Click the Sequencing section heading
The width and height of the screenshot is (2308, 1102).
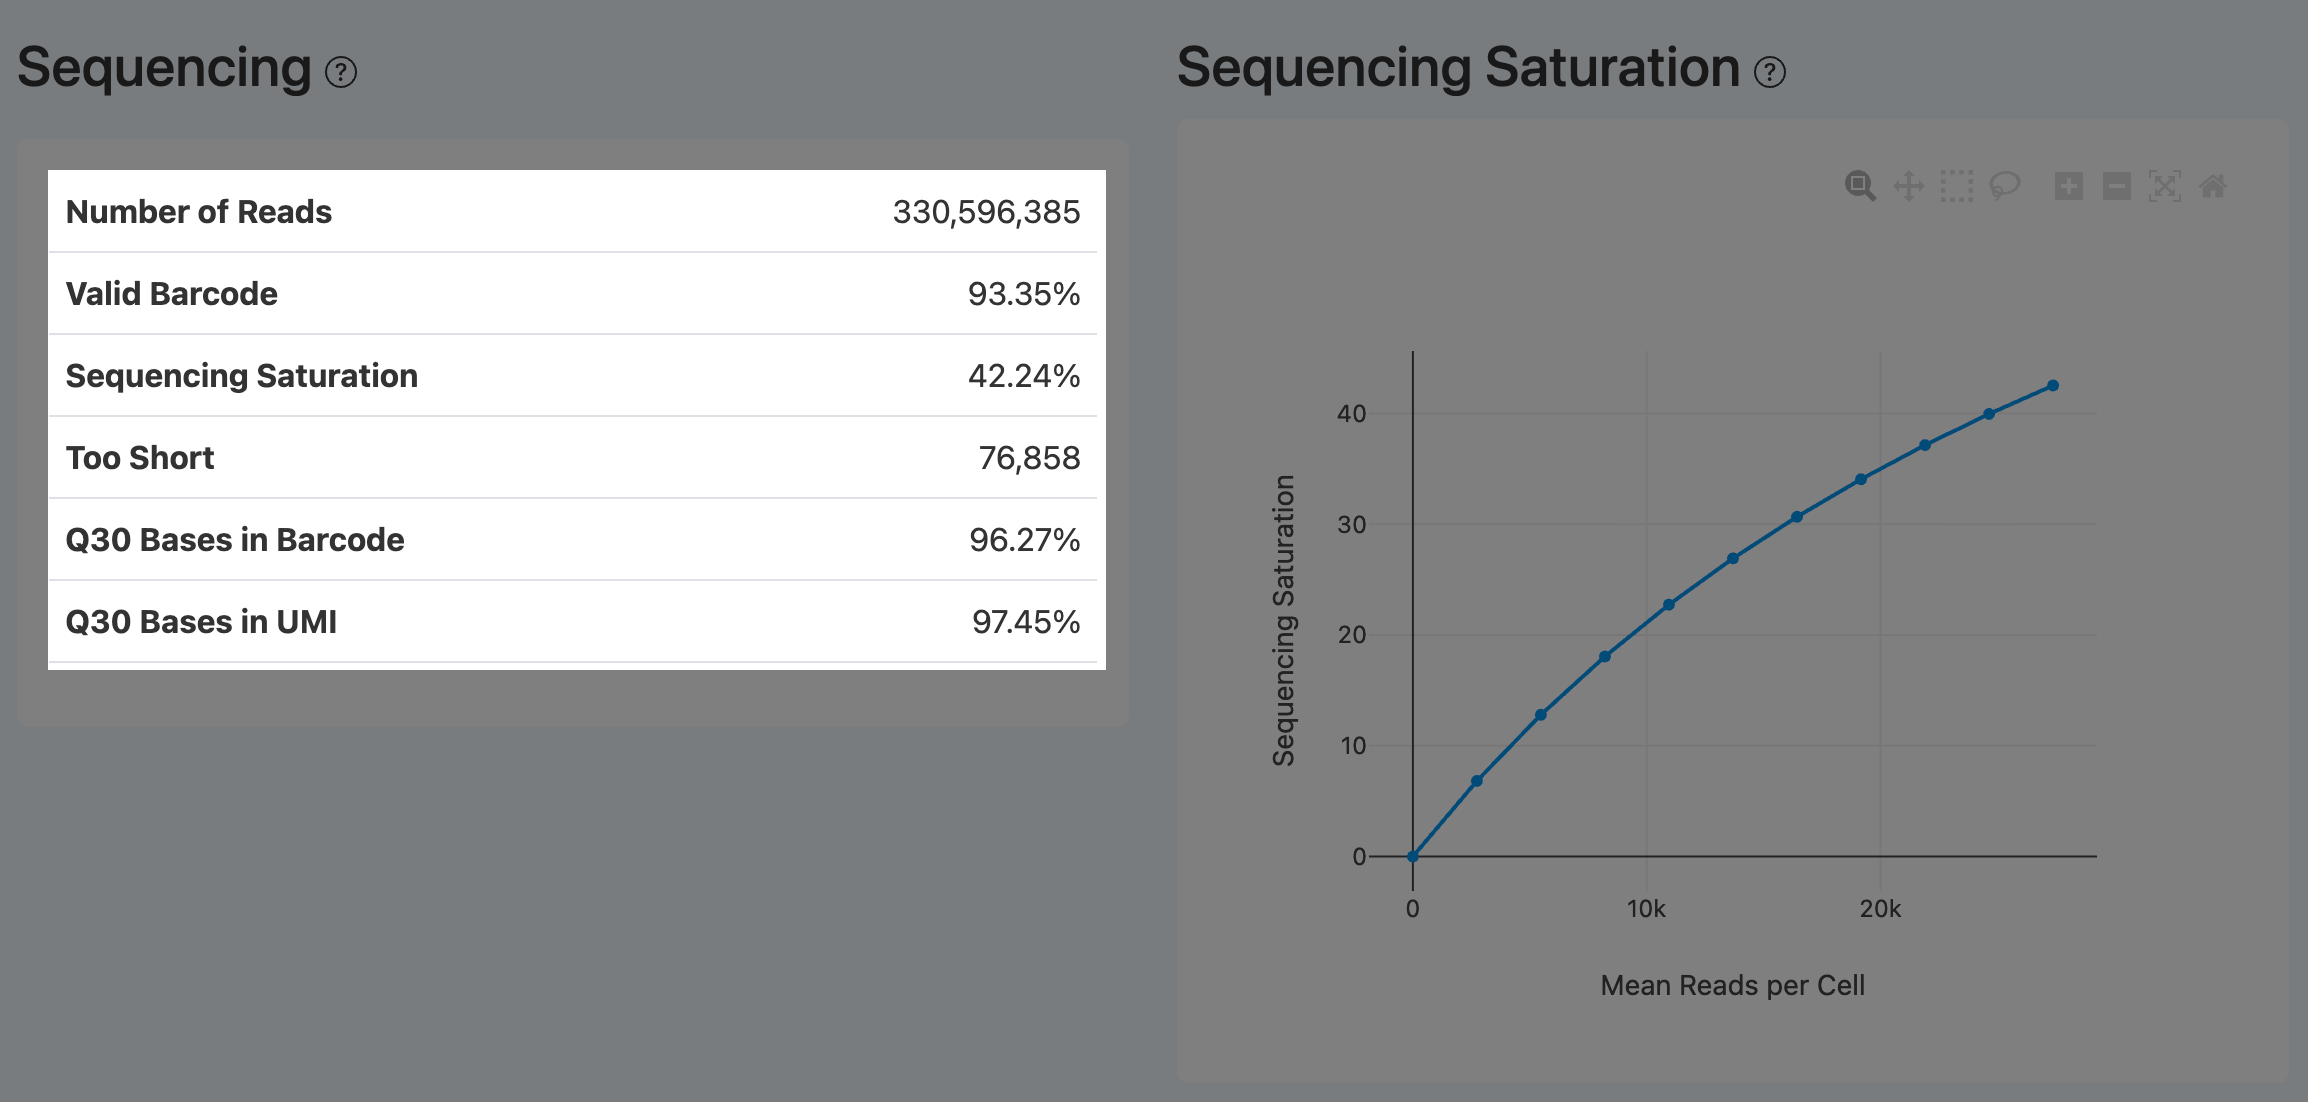tap(165, 68)
